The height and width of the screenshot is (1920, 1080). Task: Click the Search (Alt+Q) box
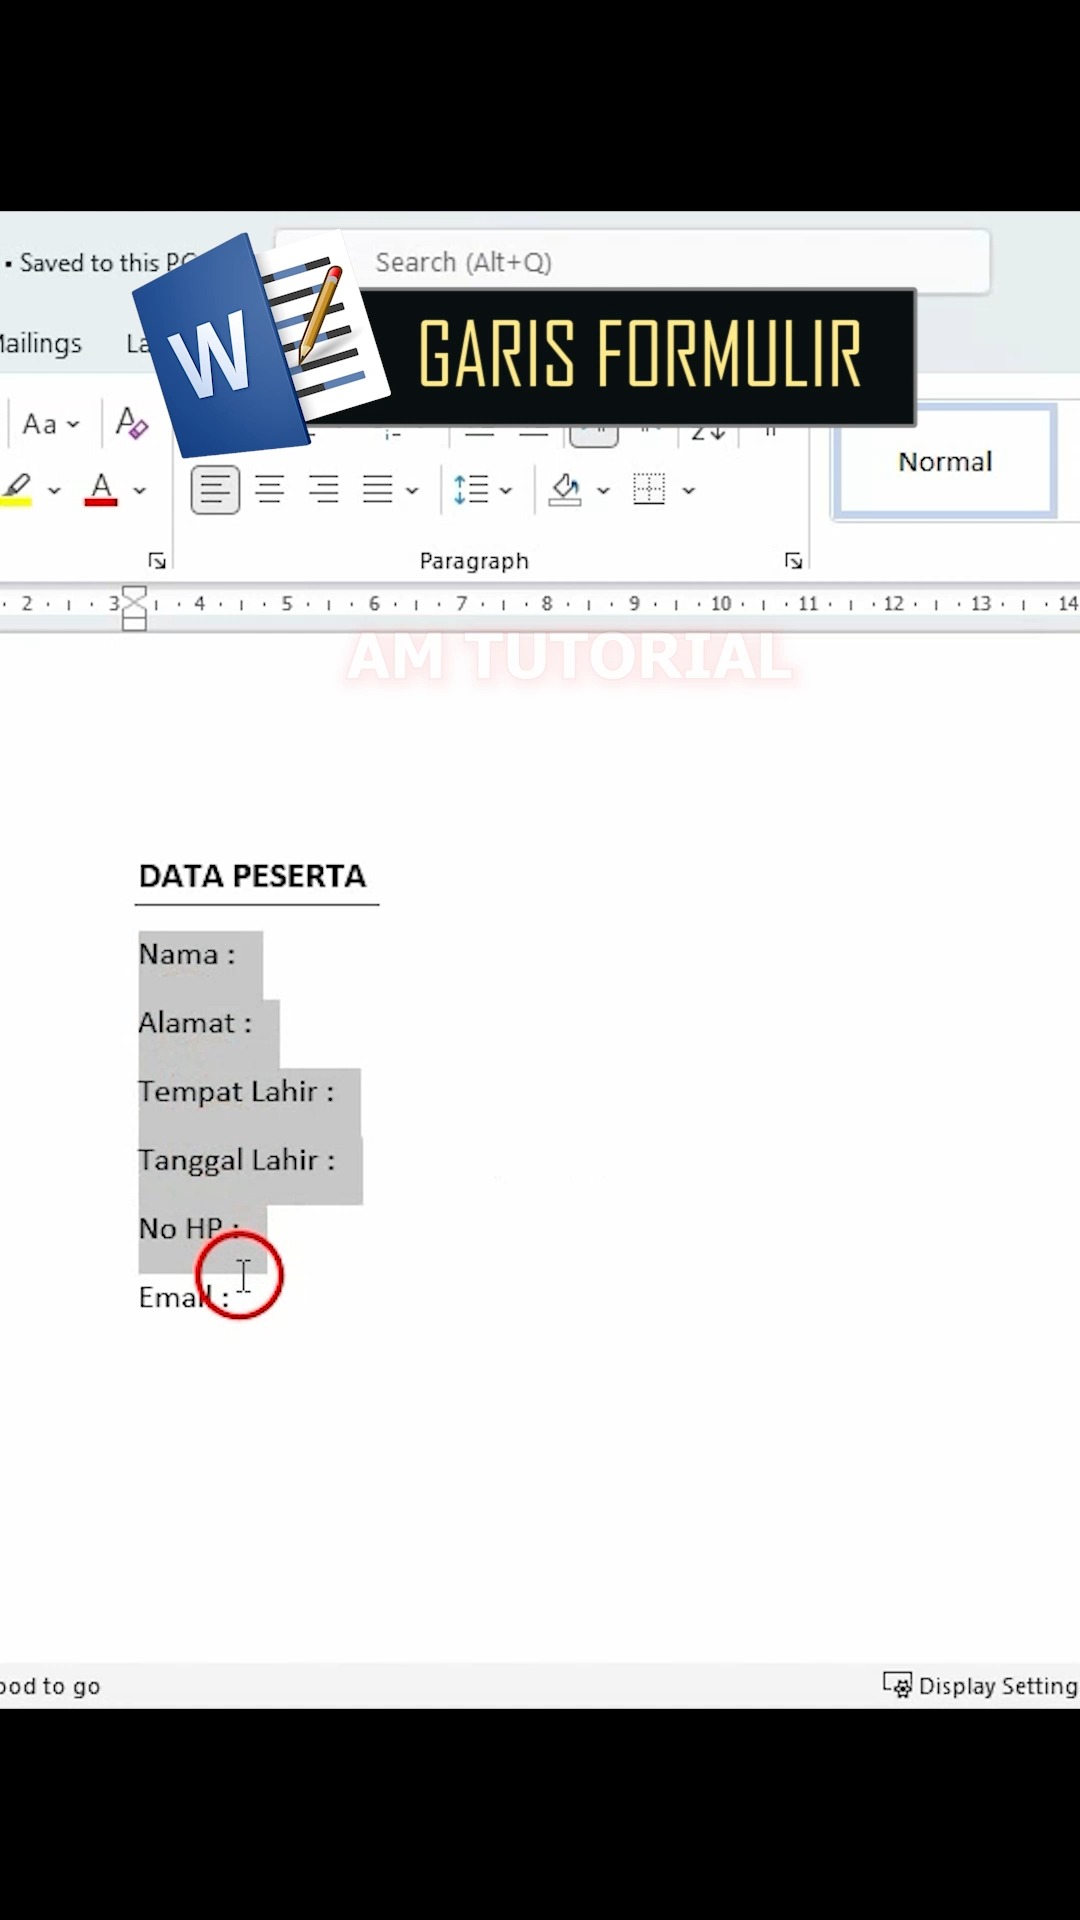click(634, 262)
